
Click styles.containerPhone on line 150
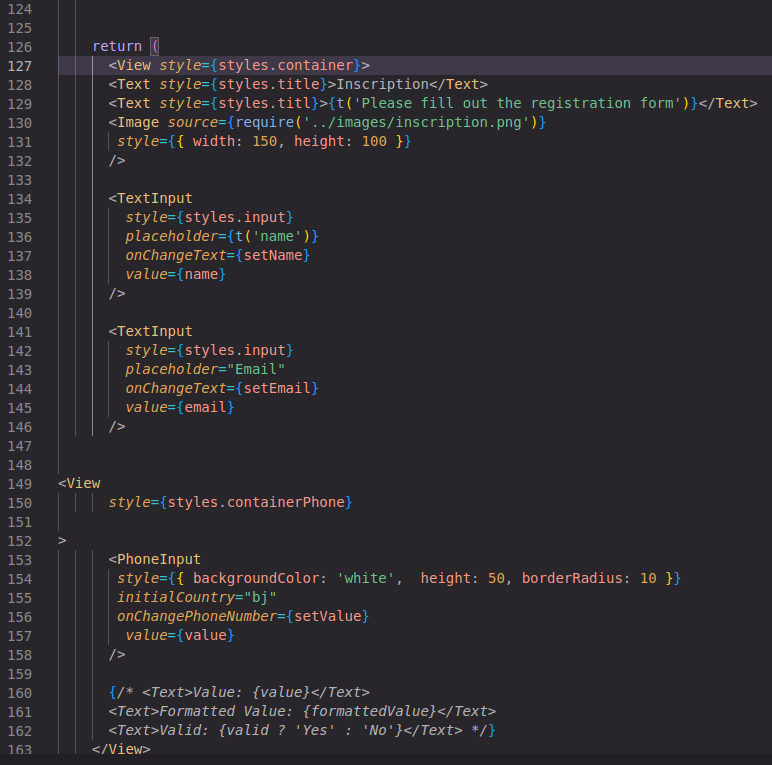[x=256, y=503]
